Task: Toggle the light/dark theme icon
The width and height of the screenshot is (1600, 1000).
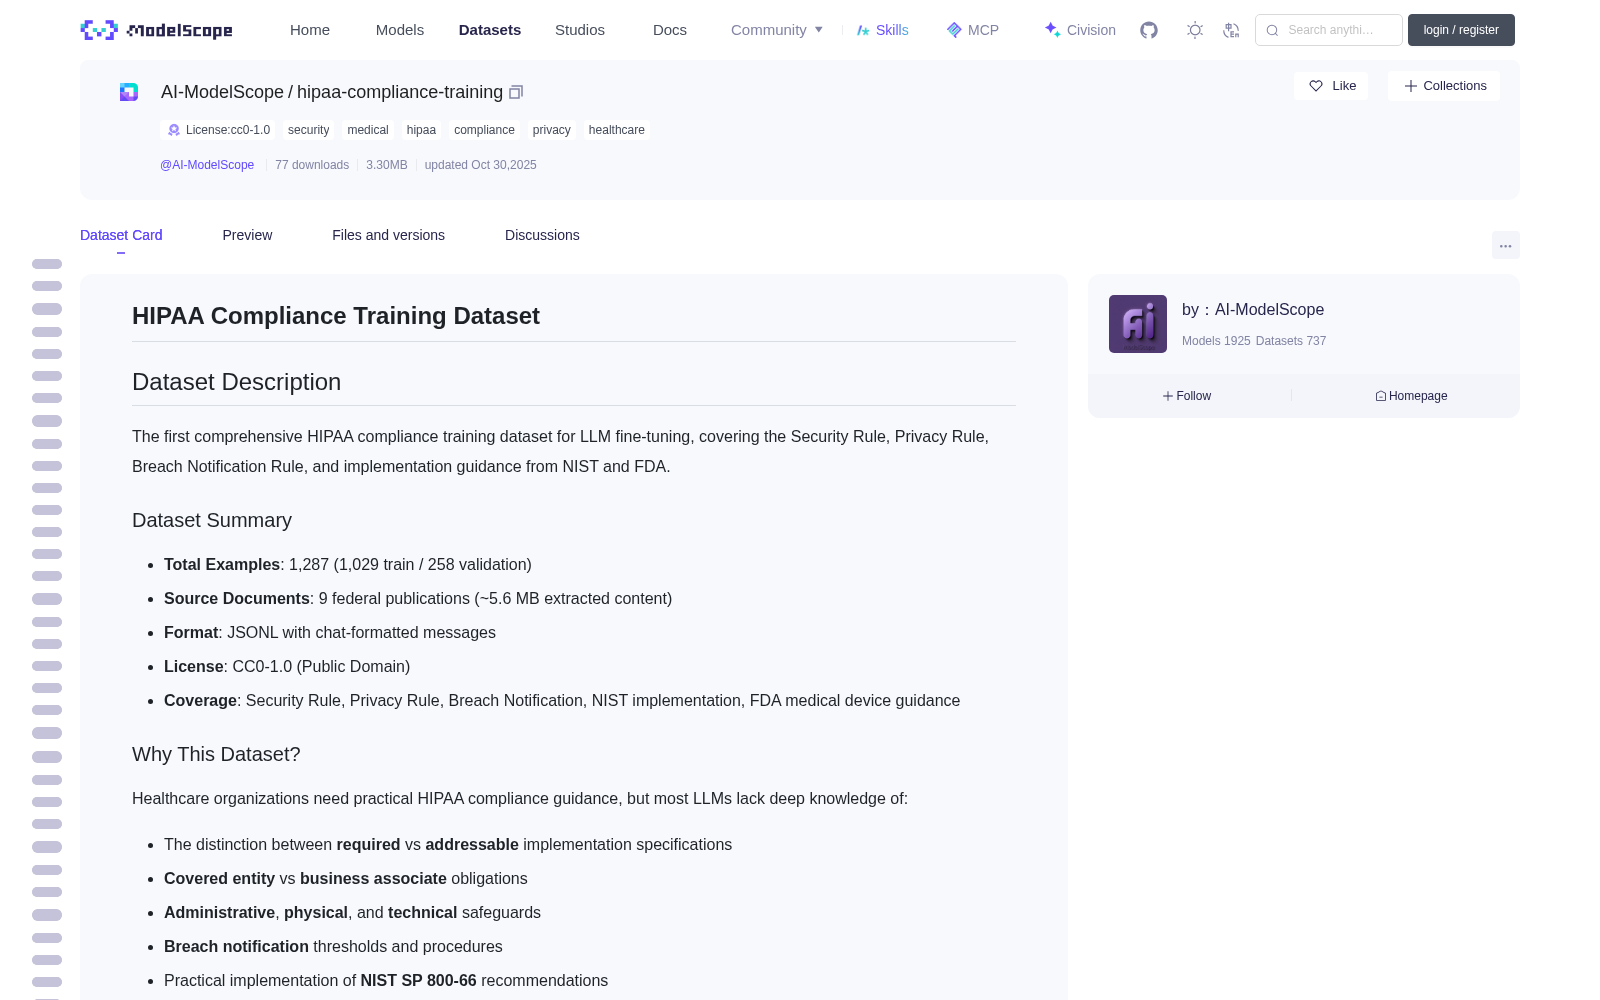Action: (x=1195, y=30)
